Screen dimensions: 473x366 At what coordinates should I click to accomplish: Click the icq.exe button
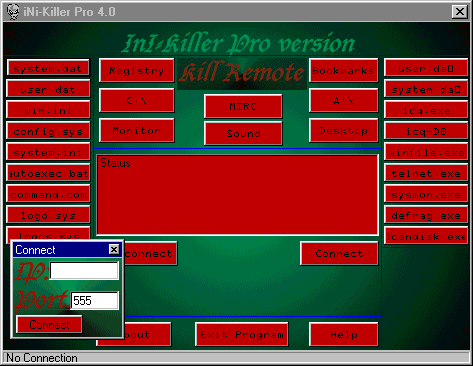(x=426, y=110)
